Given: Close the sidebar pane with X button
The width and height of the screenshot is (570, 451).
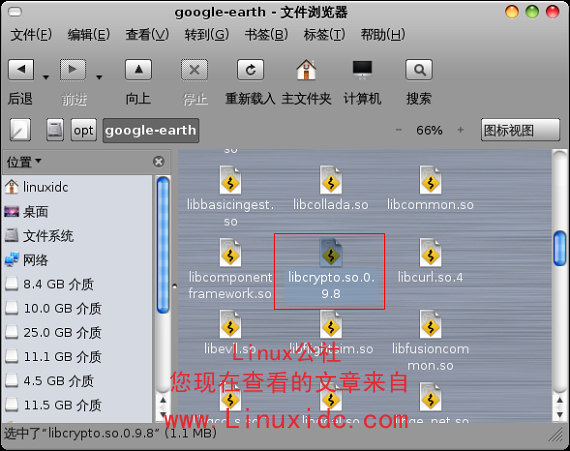Looking at the screenshot, I should click(158, 161).
